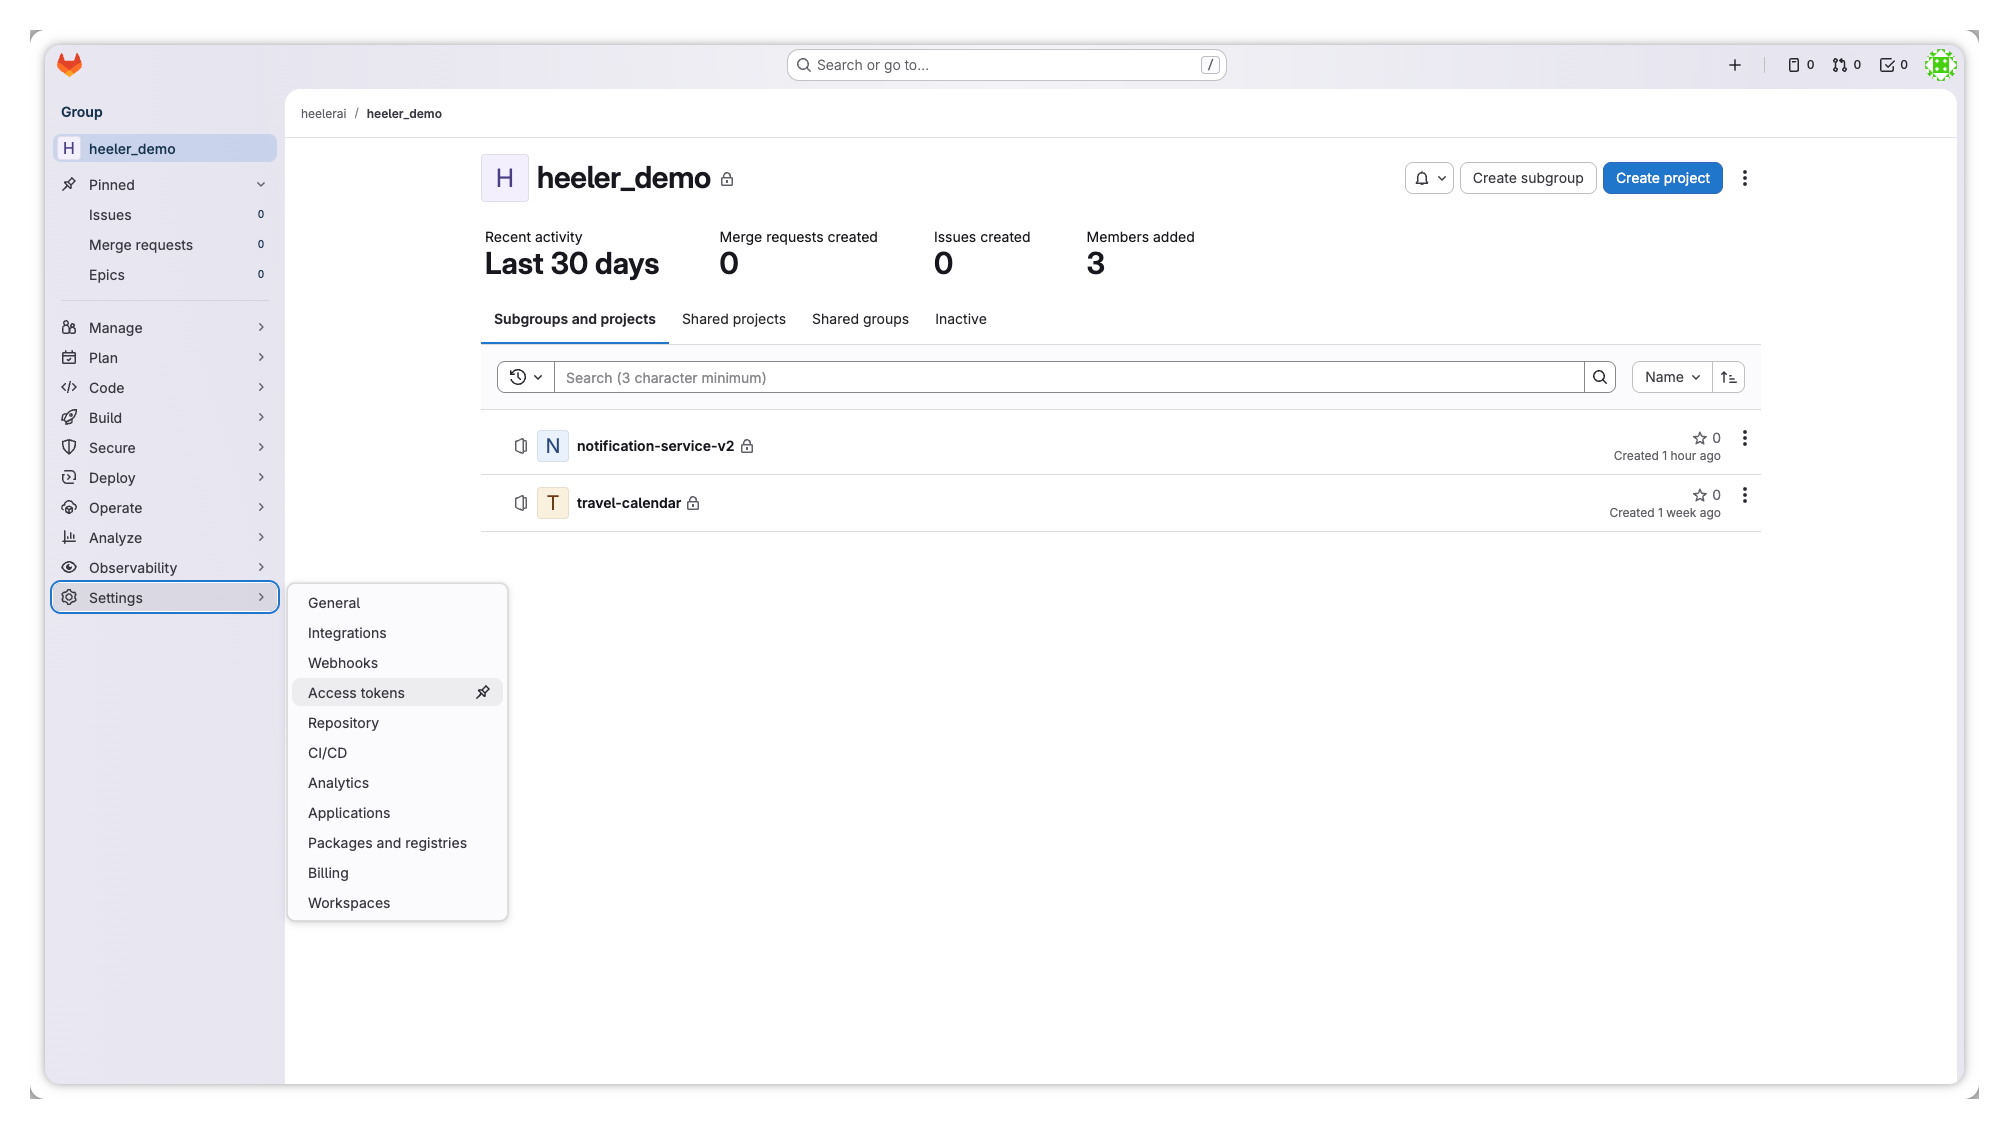
Task: Click the private lock icon beside heeler_demo title
Action: [727, 179]
